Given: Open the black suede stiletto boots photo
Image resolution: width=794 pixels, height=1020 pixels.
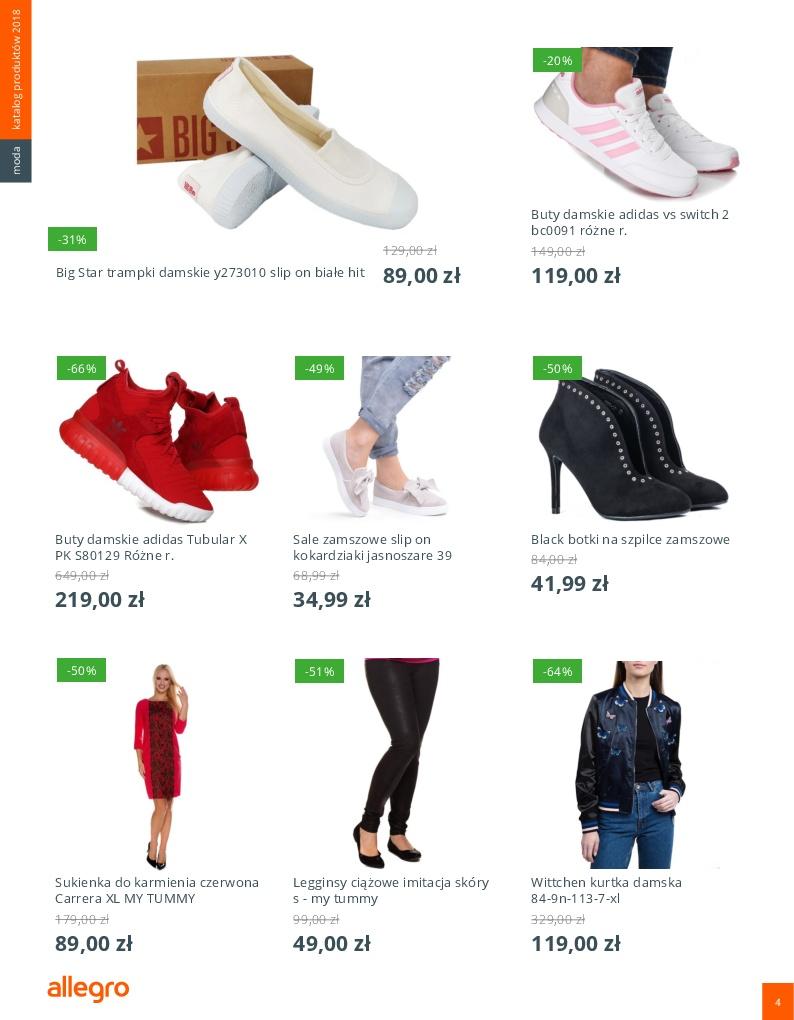Looking at the screenshot, I should (633, 444).
